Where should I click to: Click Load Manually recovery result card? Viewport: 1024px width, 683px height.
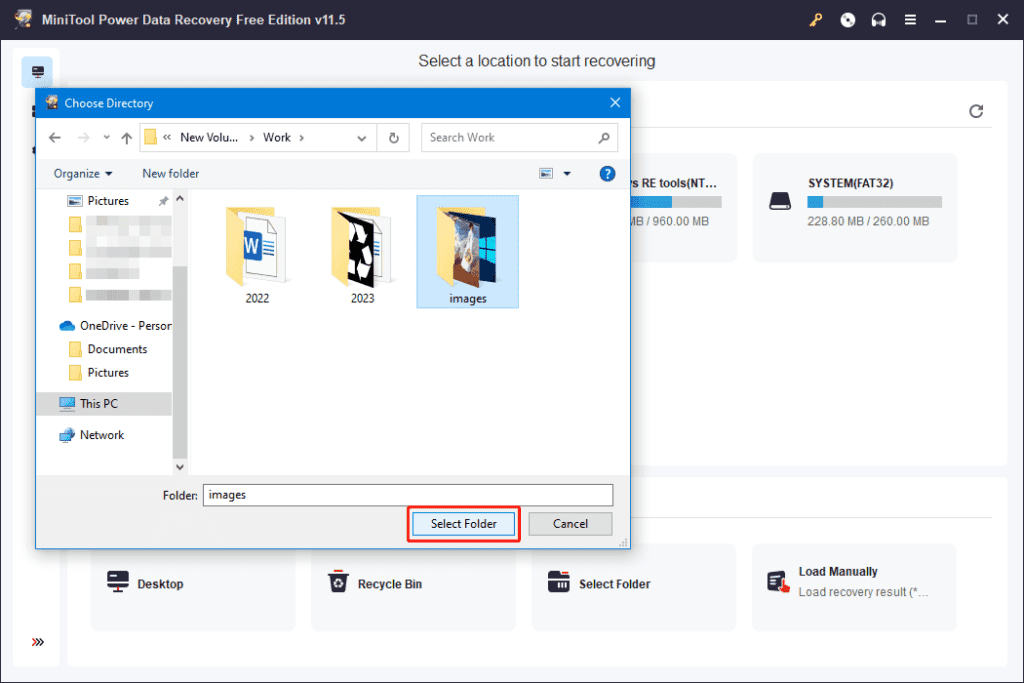pyautogui.click(x=854, y=585)
